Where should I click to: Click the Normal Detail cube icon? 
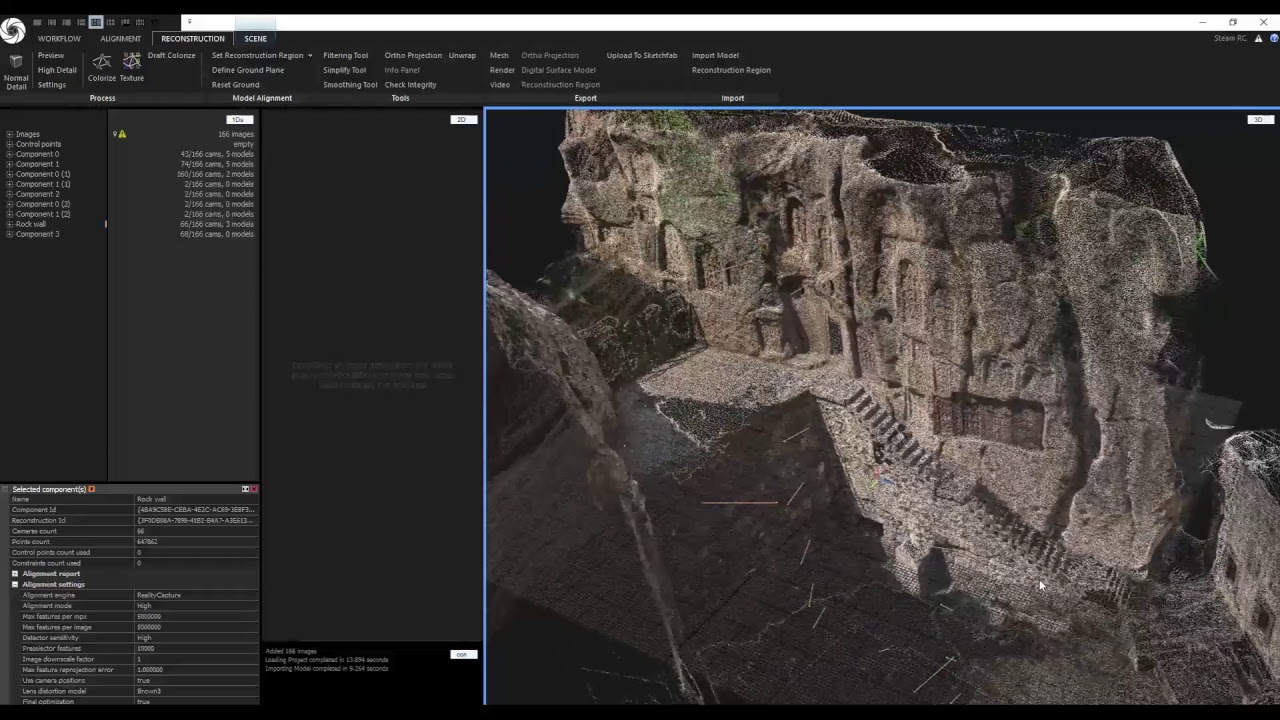point(16,62)
